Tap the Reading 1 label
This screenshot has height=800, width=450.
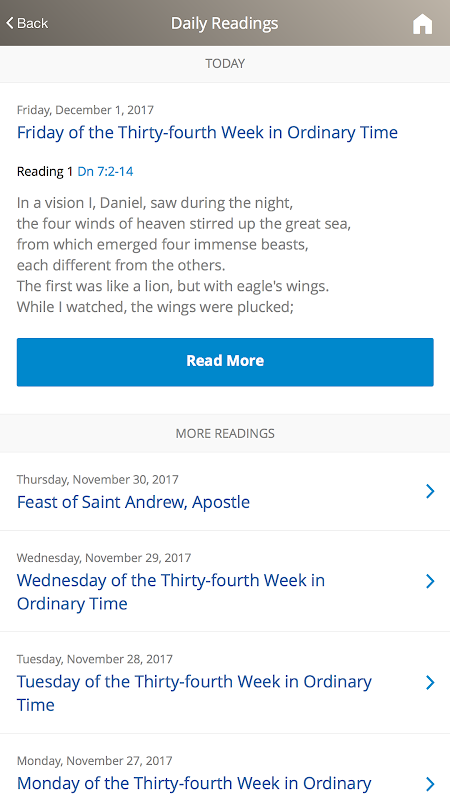(45, 171)
